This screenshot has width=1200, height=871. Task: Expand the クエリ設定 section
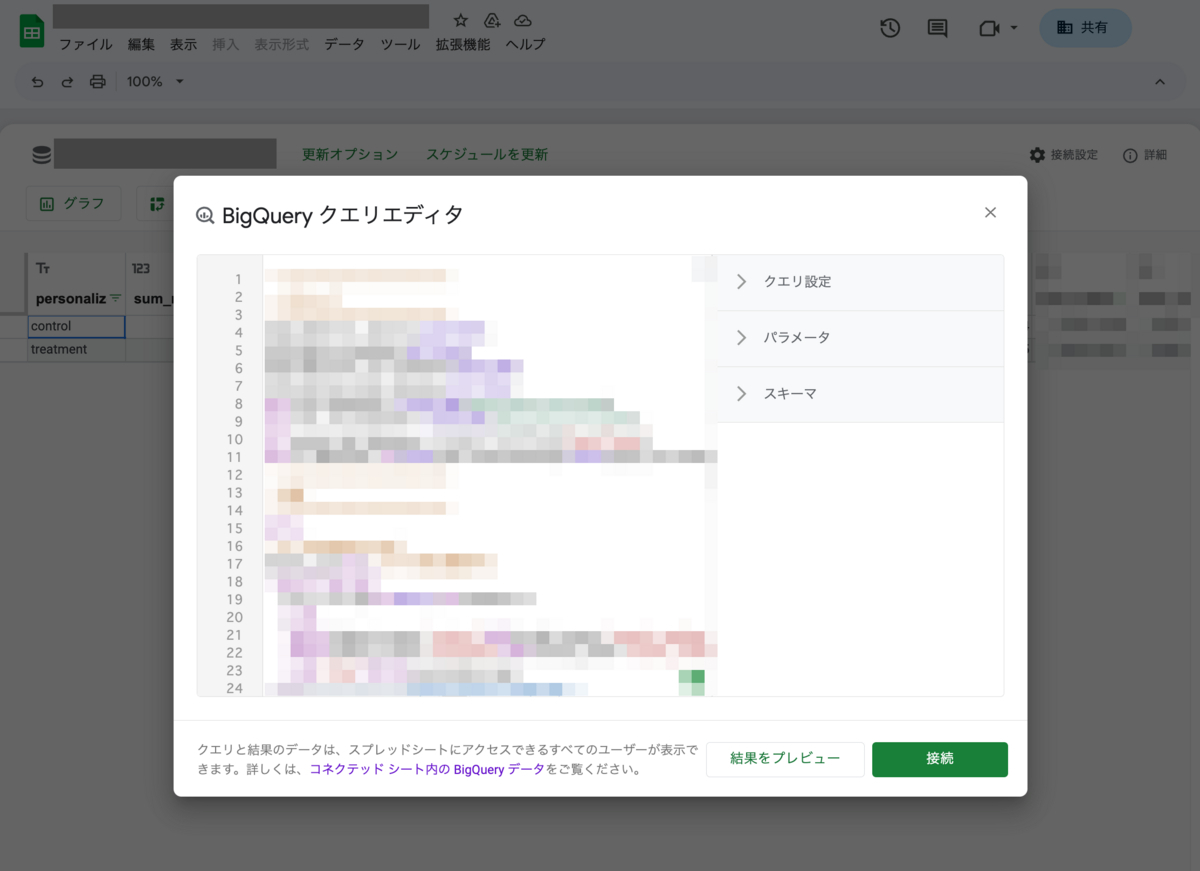click(x=861, y=282)
